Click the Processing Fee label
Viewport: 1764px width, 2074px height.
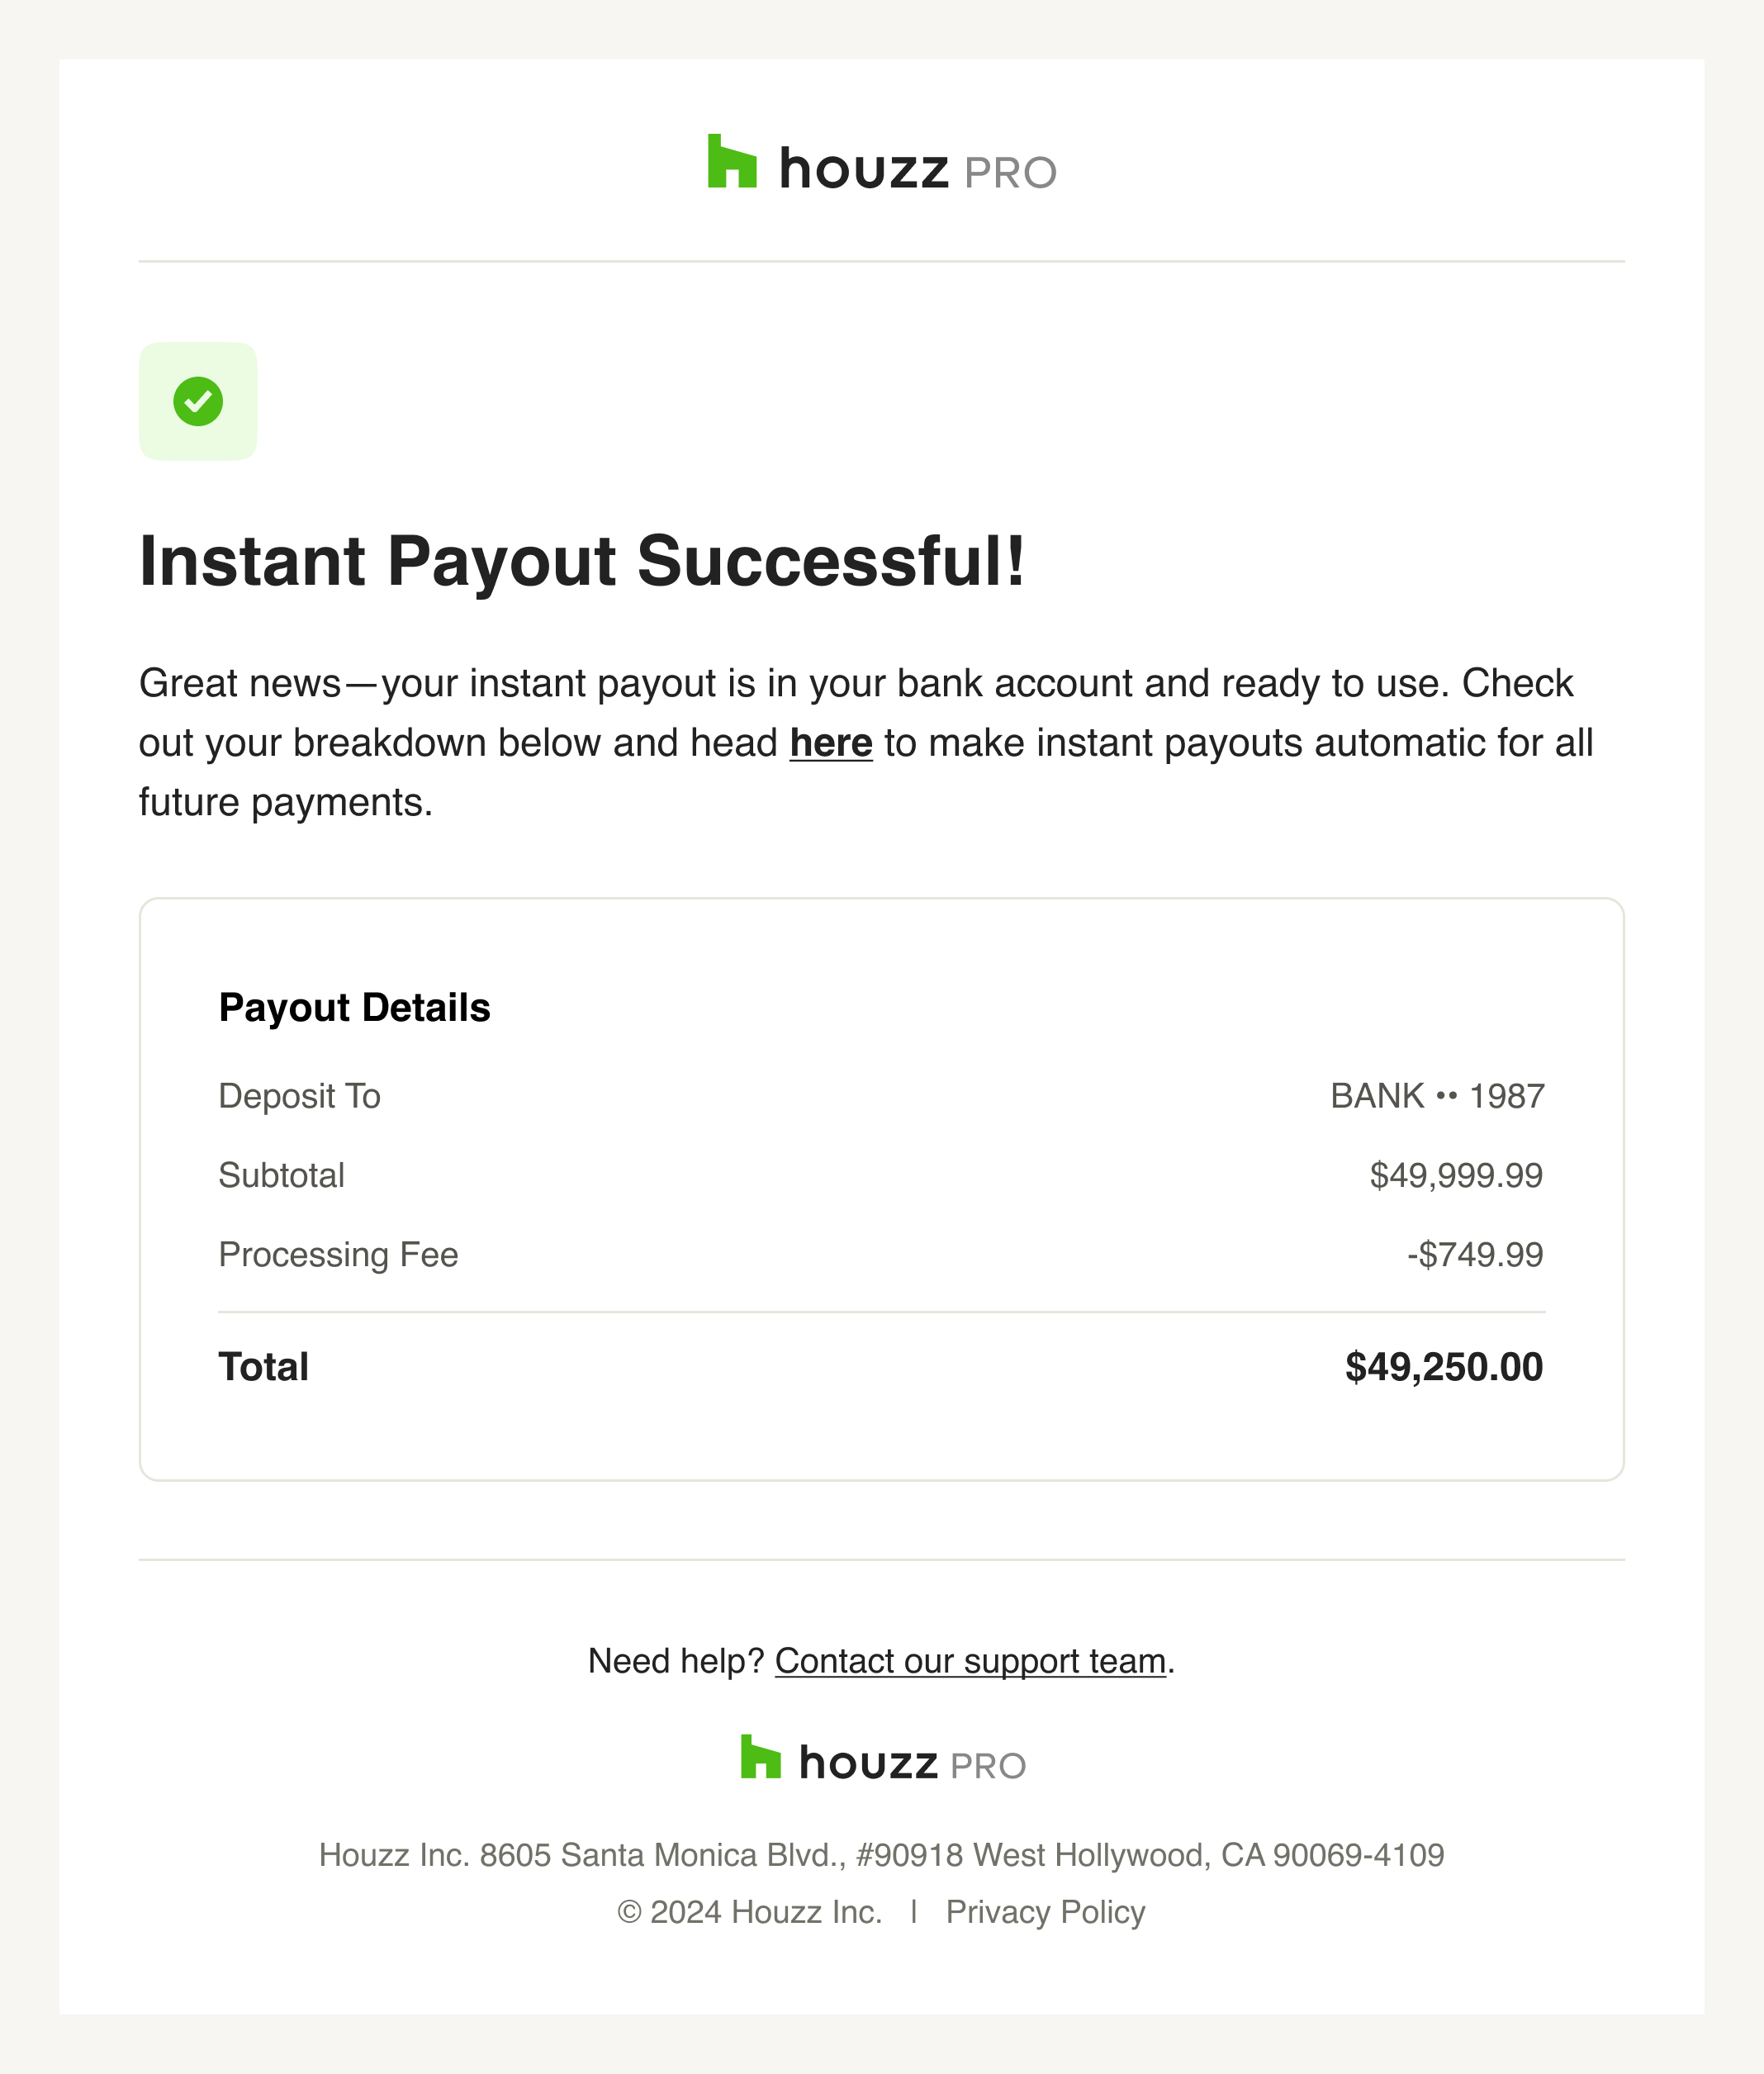[338, 1254]
